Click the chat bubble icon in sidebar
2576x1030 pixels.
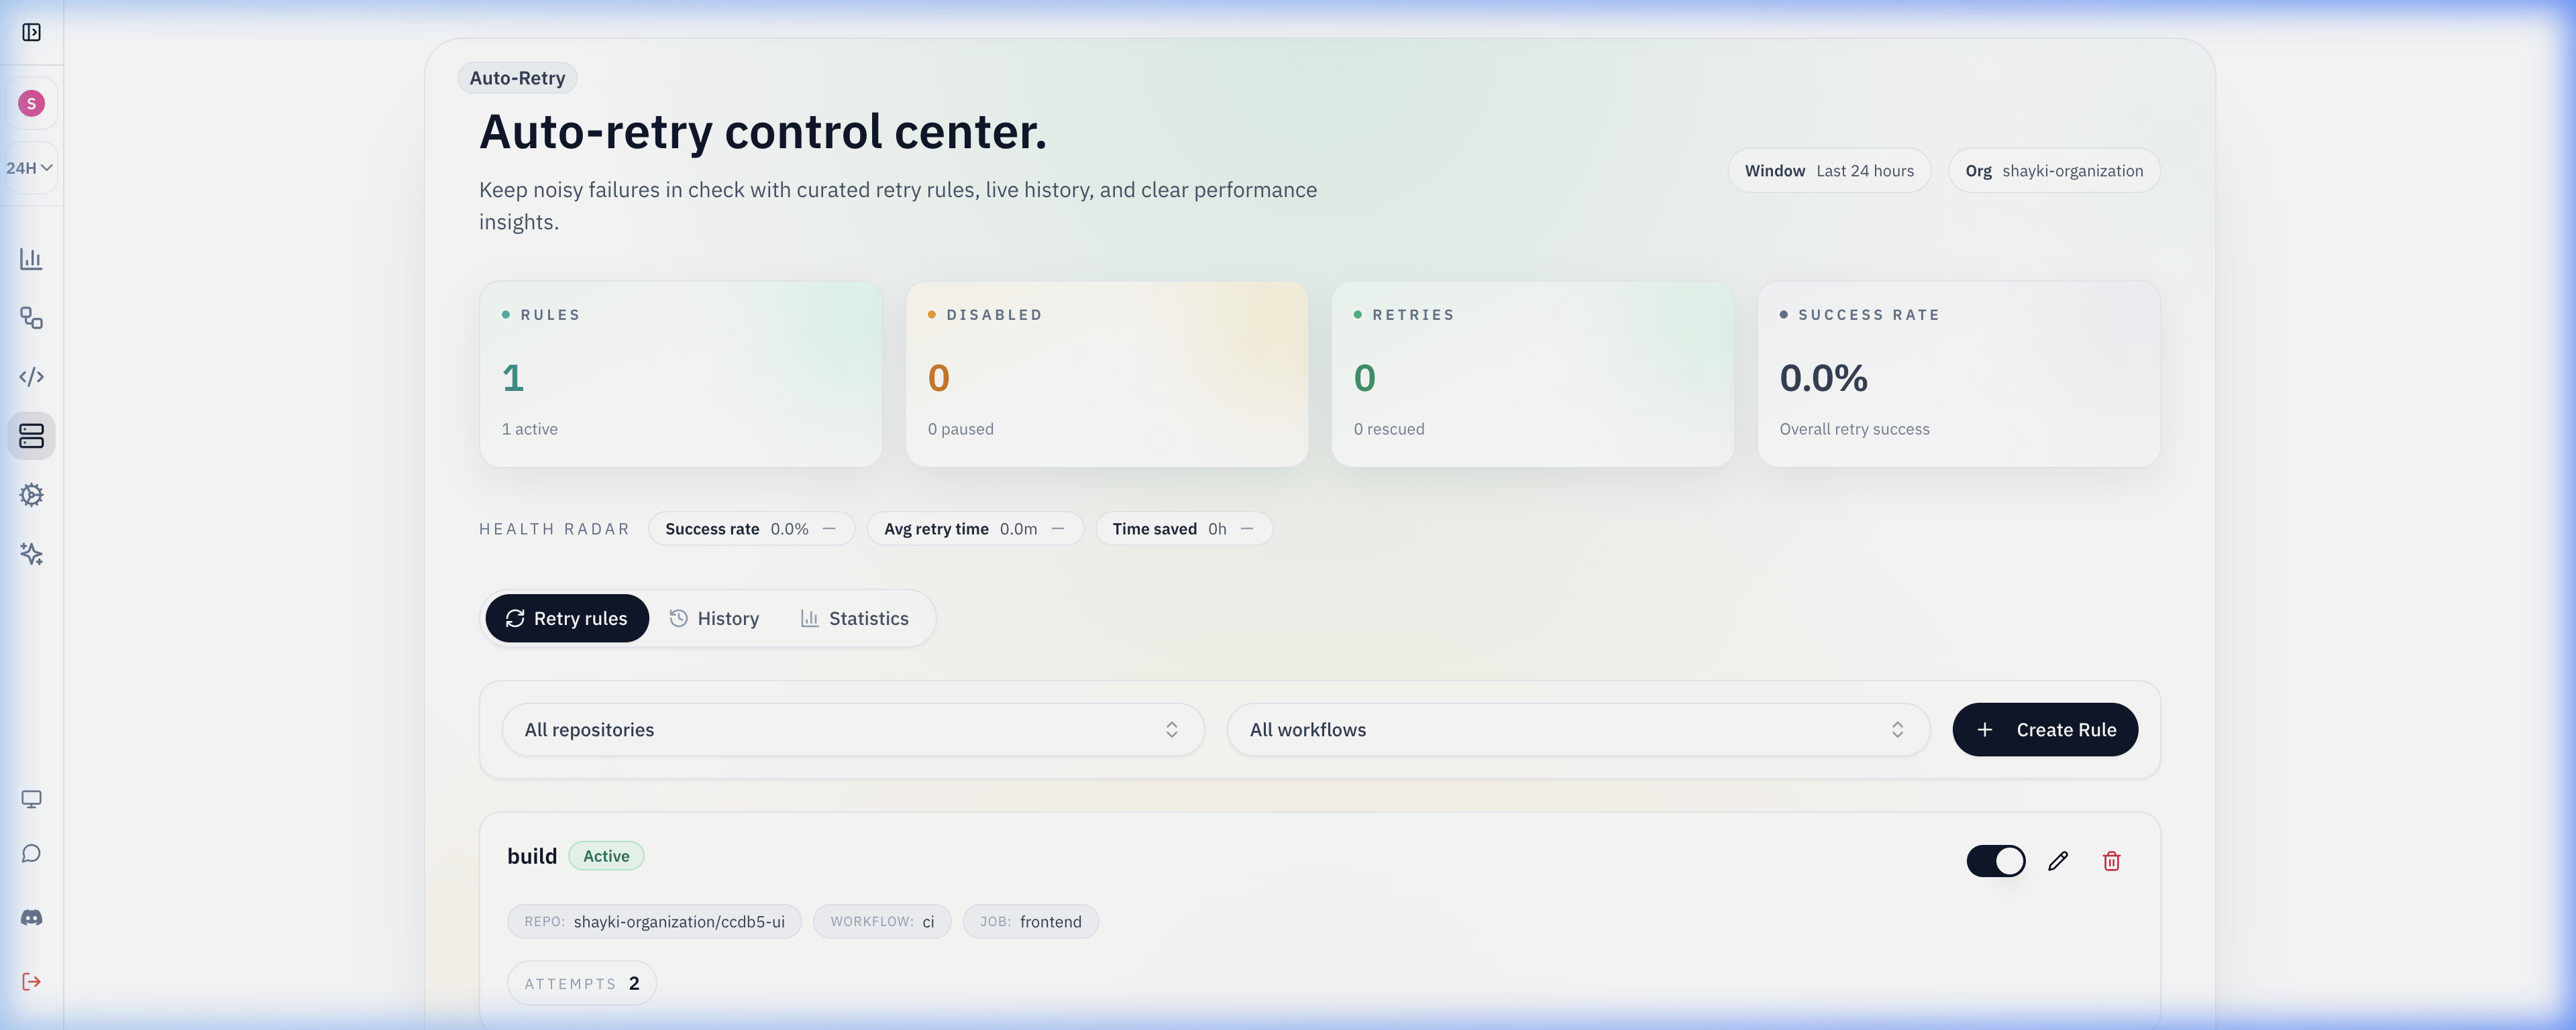(31, 853)
